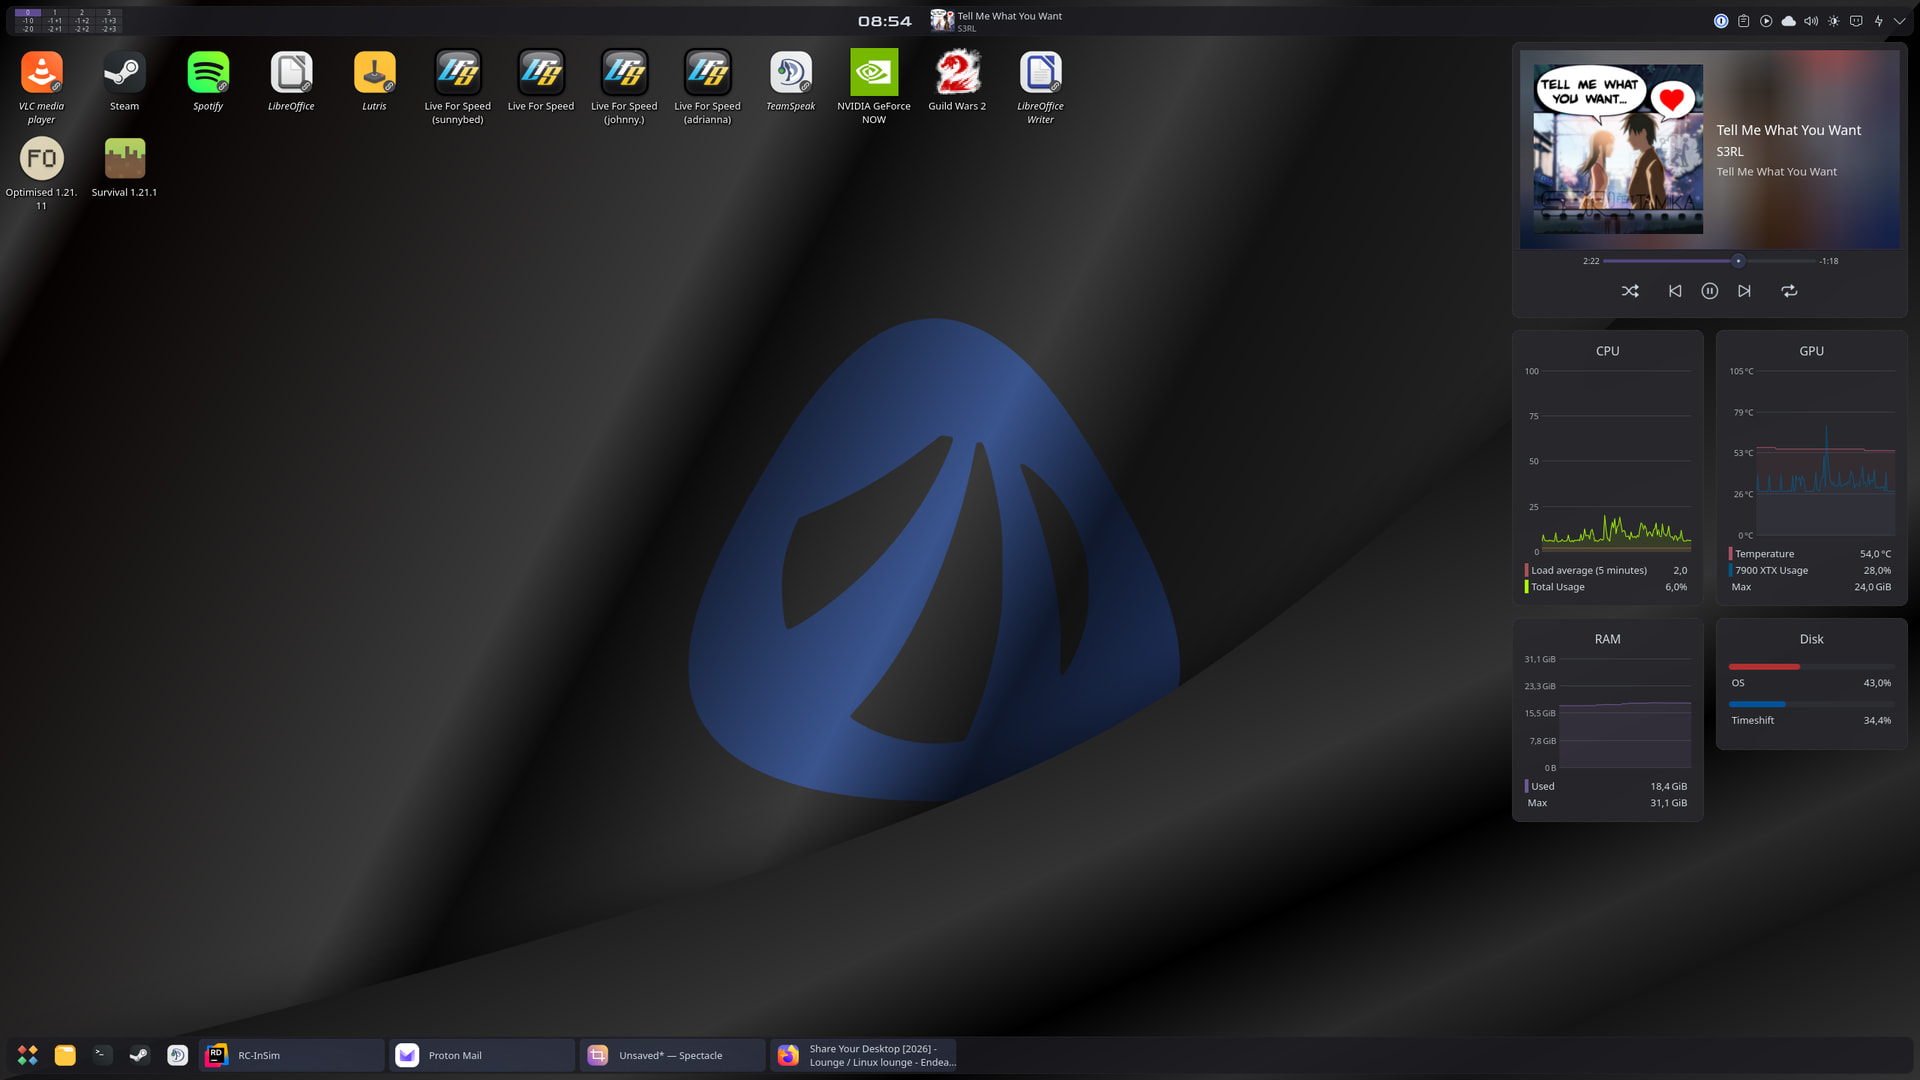Open the Lutris desktop icon
Screen dimensions: 1920x1080
tap(374, 81)
